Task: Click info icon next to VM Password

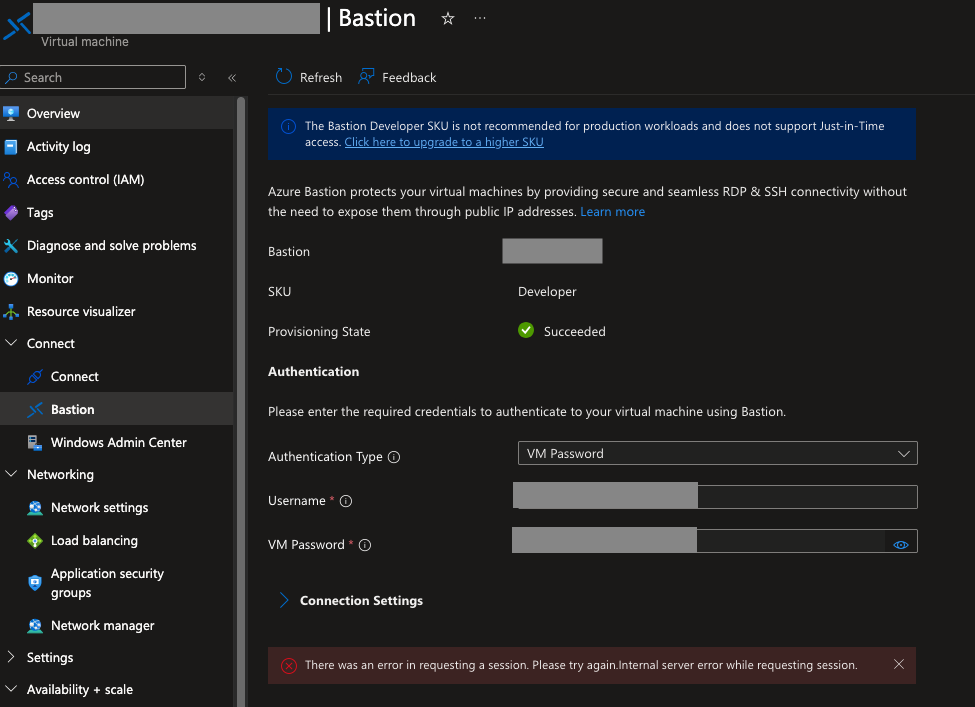Action: 365,545
